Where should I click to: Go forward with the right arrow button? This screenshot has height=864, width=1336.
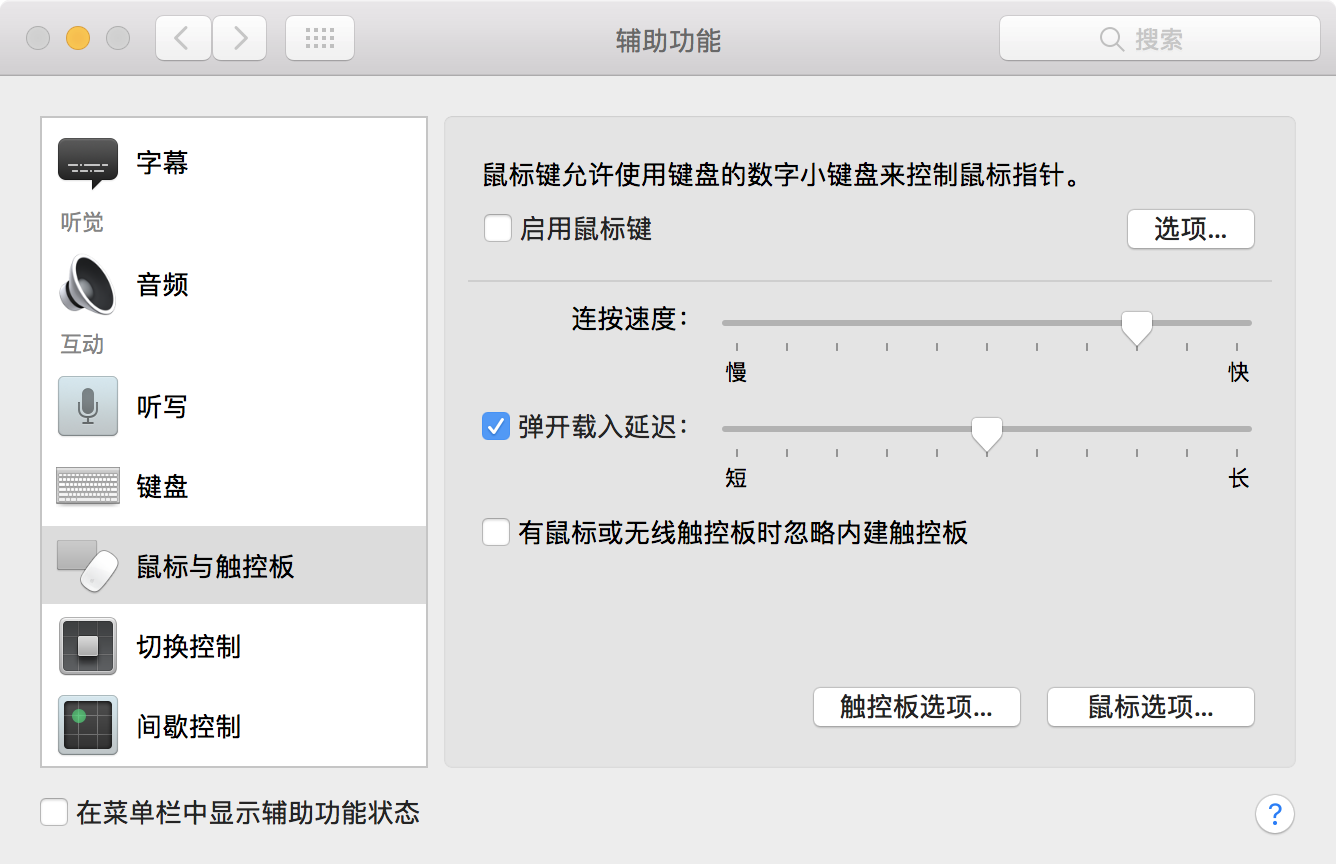pyautogui.click(x=239, y=39)
